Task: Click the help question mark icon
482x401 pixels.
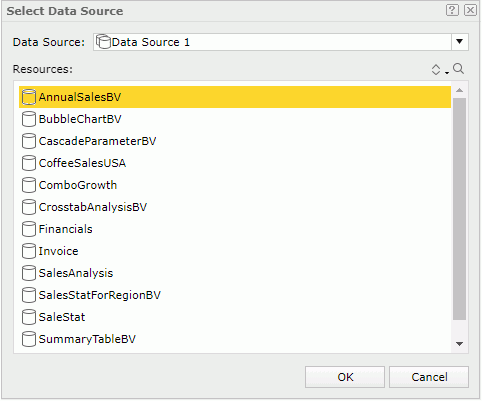Action: pyautogui.click(x=452, y=10)
